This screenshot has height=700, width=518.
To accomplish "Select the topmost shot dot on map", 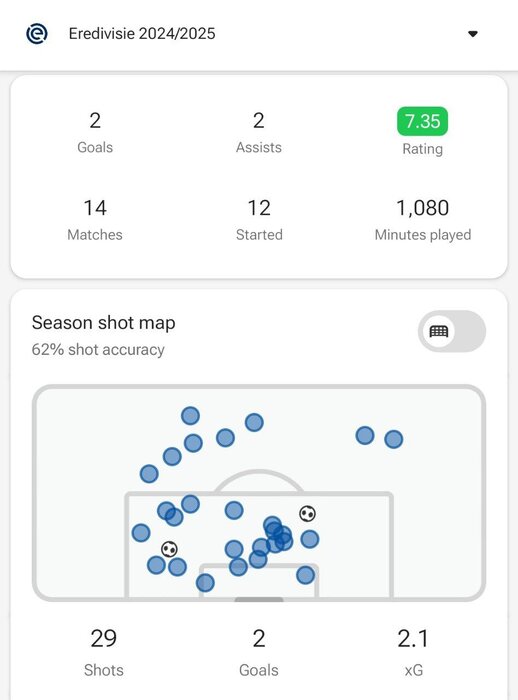I will 190,416.
